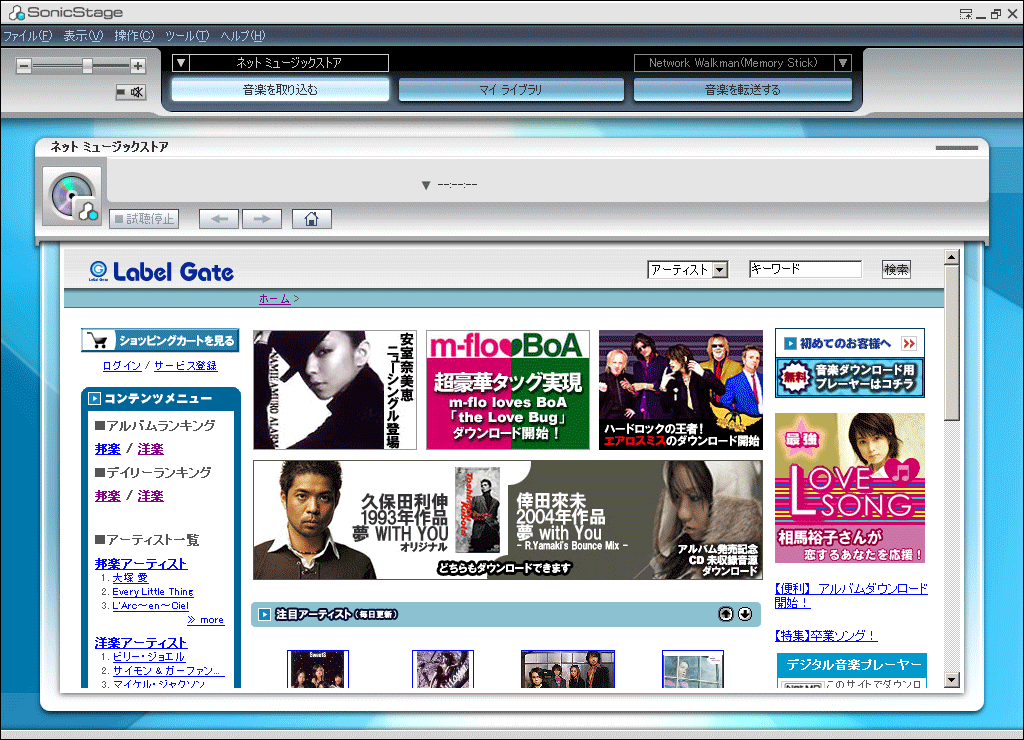This screenshot has height=740, width=1024.
Task: Switch to the 音楽を転送する tab
Action: (x=743, y=89)
